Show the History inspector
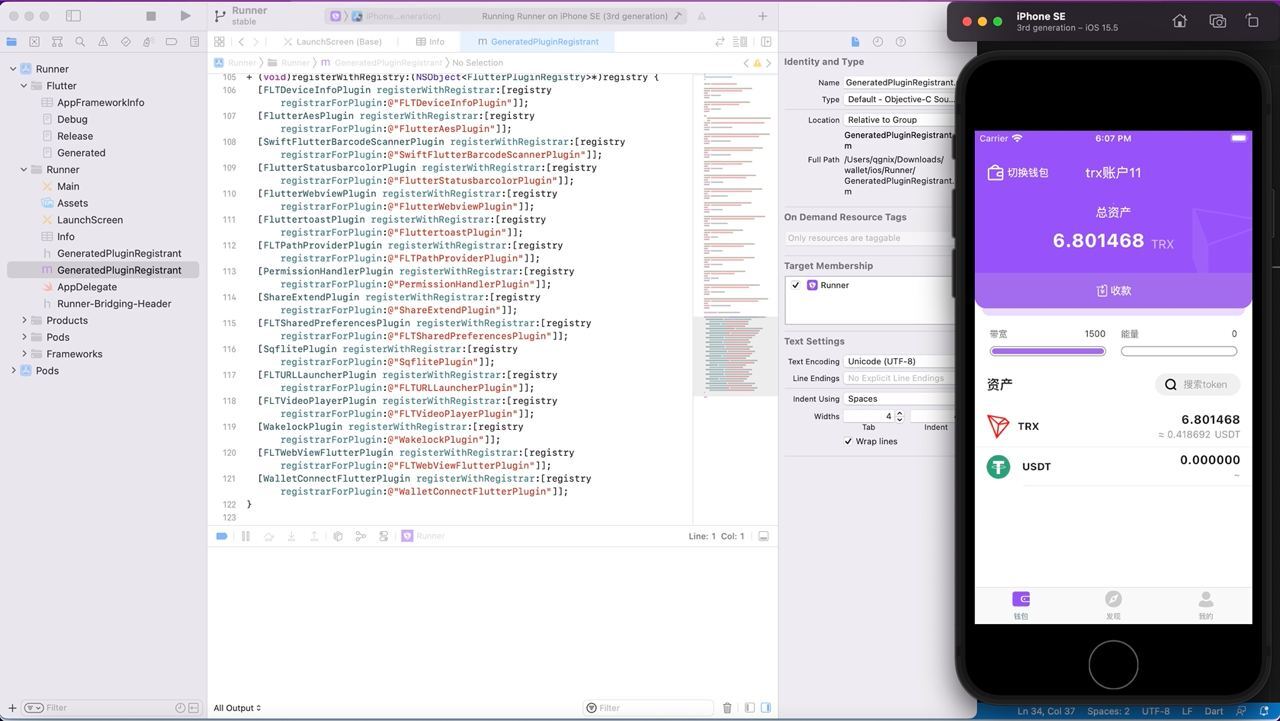The image size is (1280, 721). click(x=878, y=42)
